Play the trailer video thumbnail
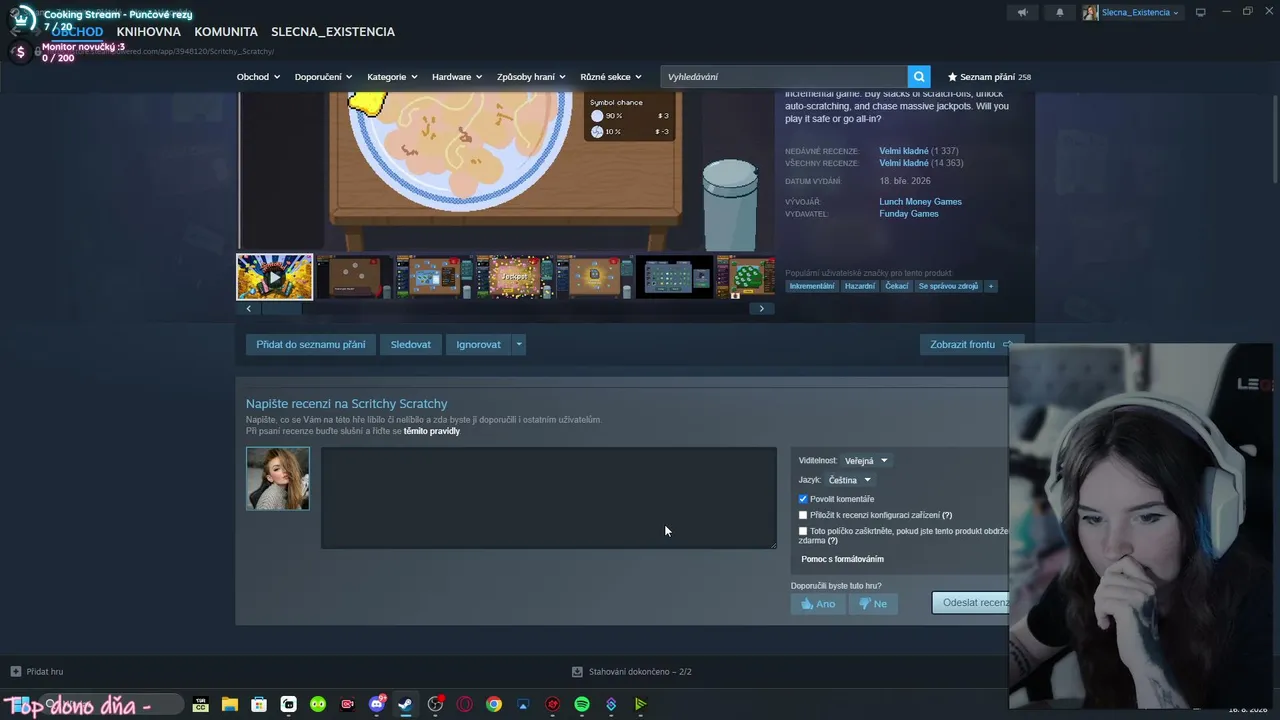 tap(275, 277)
